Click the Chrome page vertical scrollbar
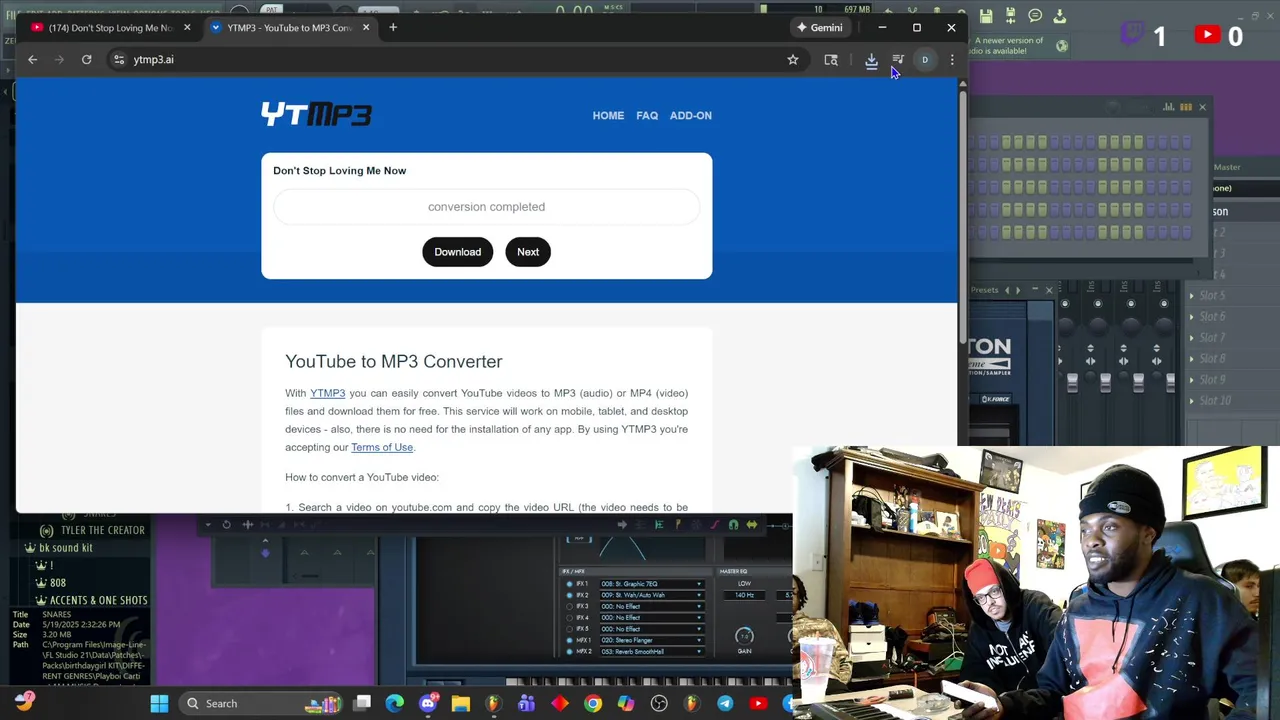Viewport: 1280px width, 720px height. (x=963, y=215)
